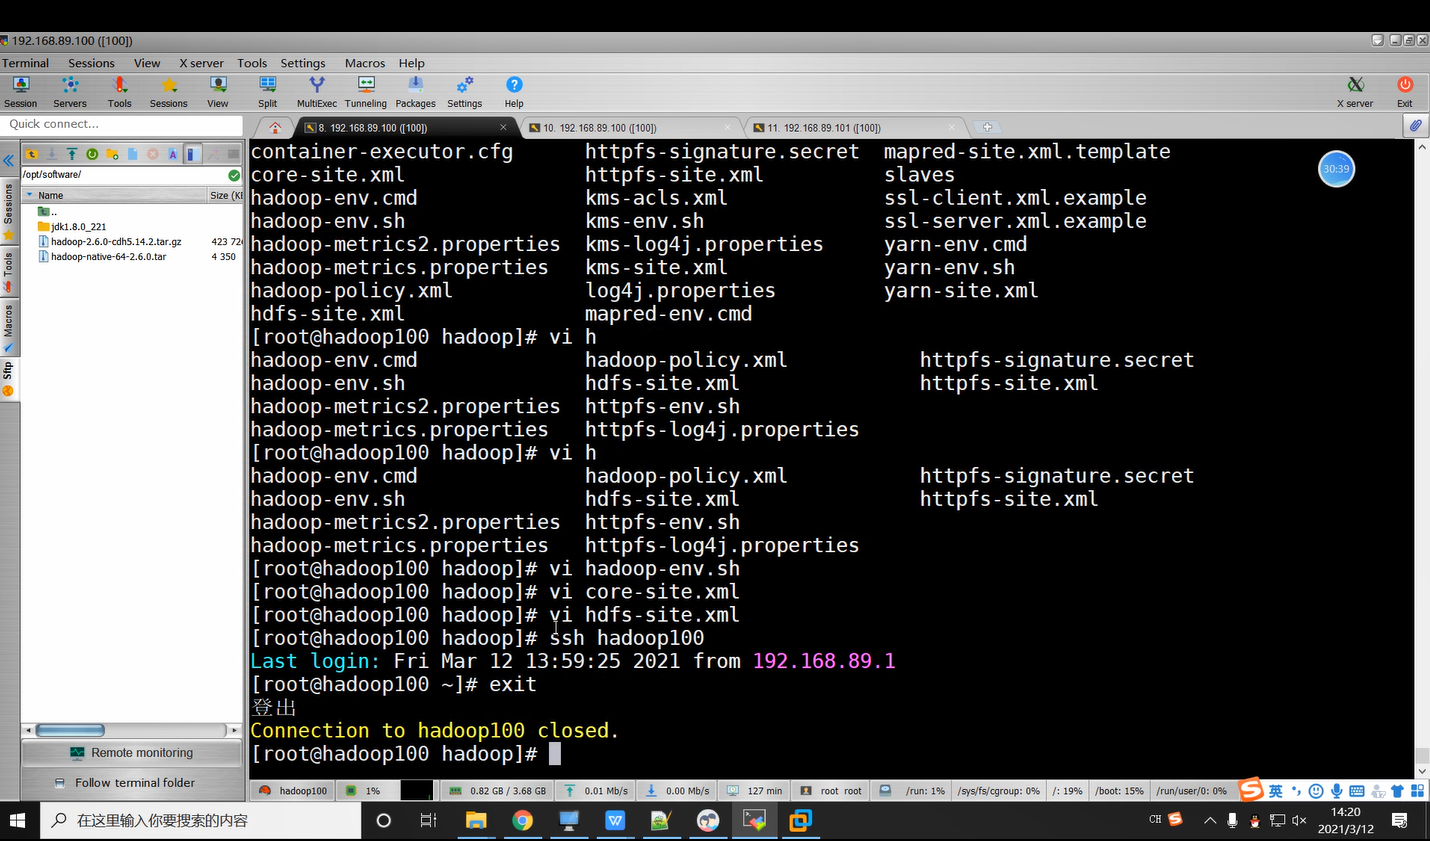Switch to tab 10. 192.168.89.100

(x=630, y=128)
